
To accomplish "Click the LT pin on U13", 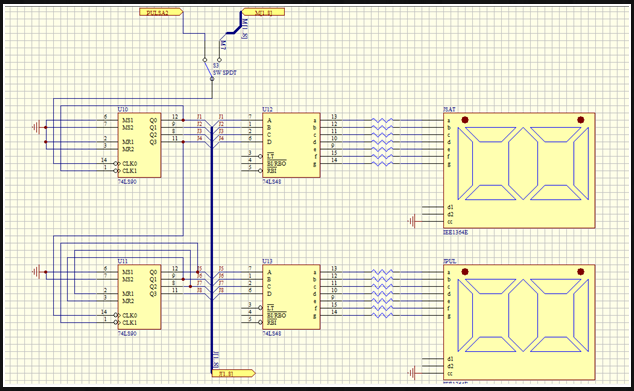I will 271,308.
